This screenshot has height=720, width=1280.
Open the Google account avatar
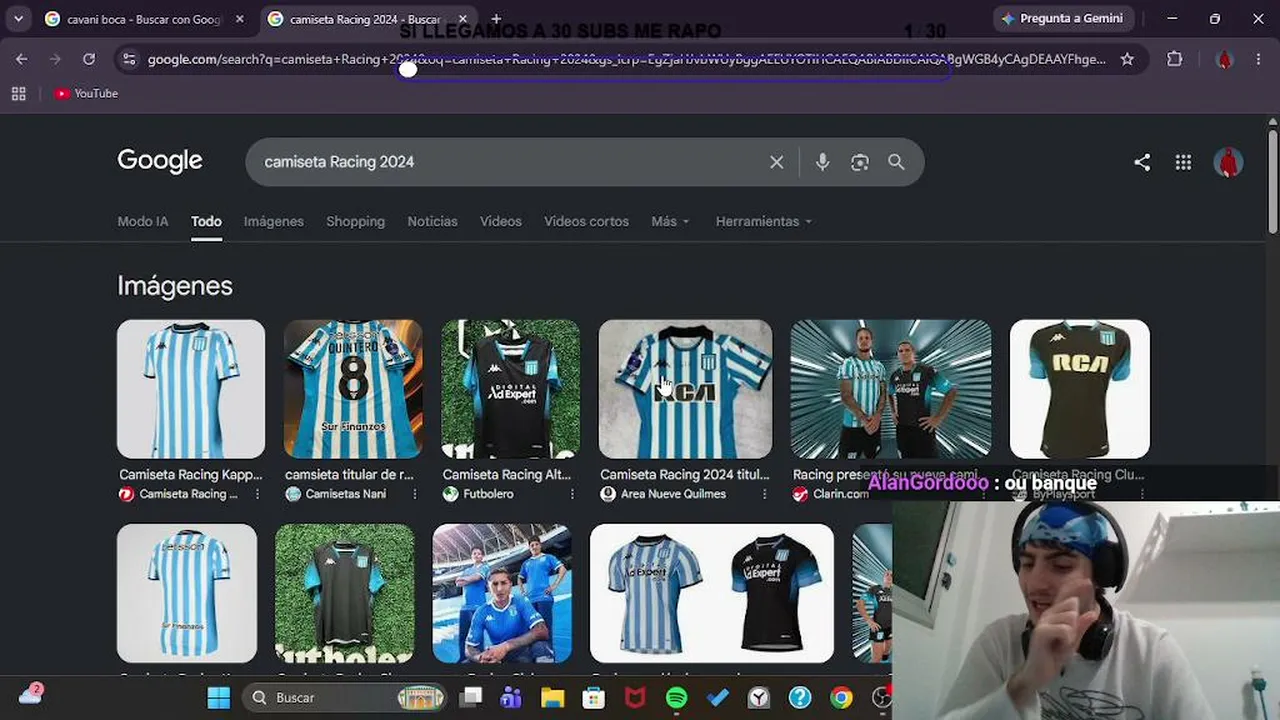[x=1228, y=162]
